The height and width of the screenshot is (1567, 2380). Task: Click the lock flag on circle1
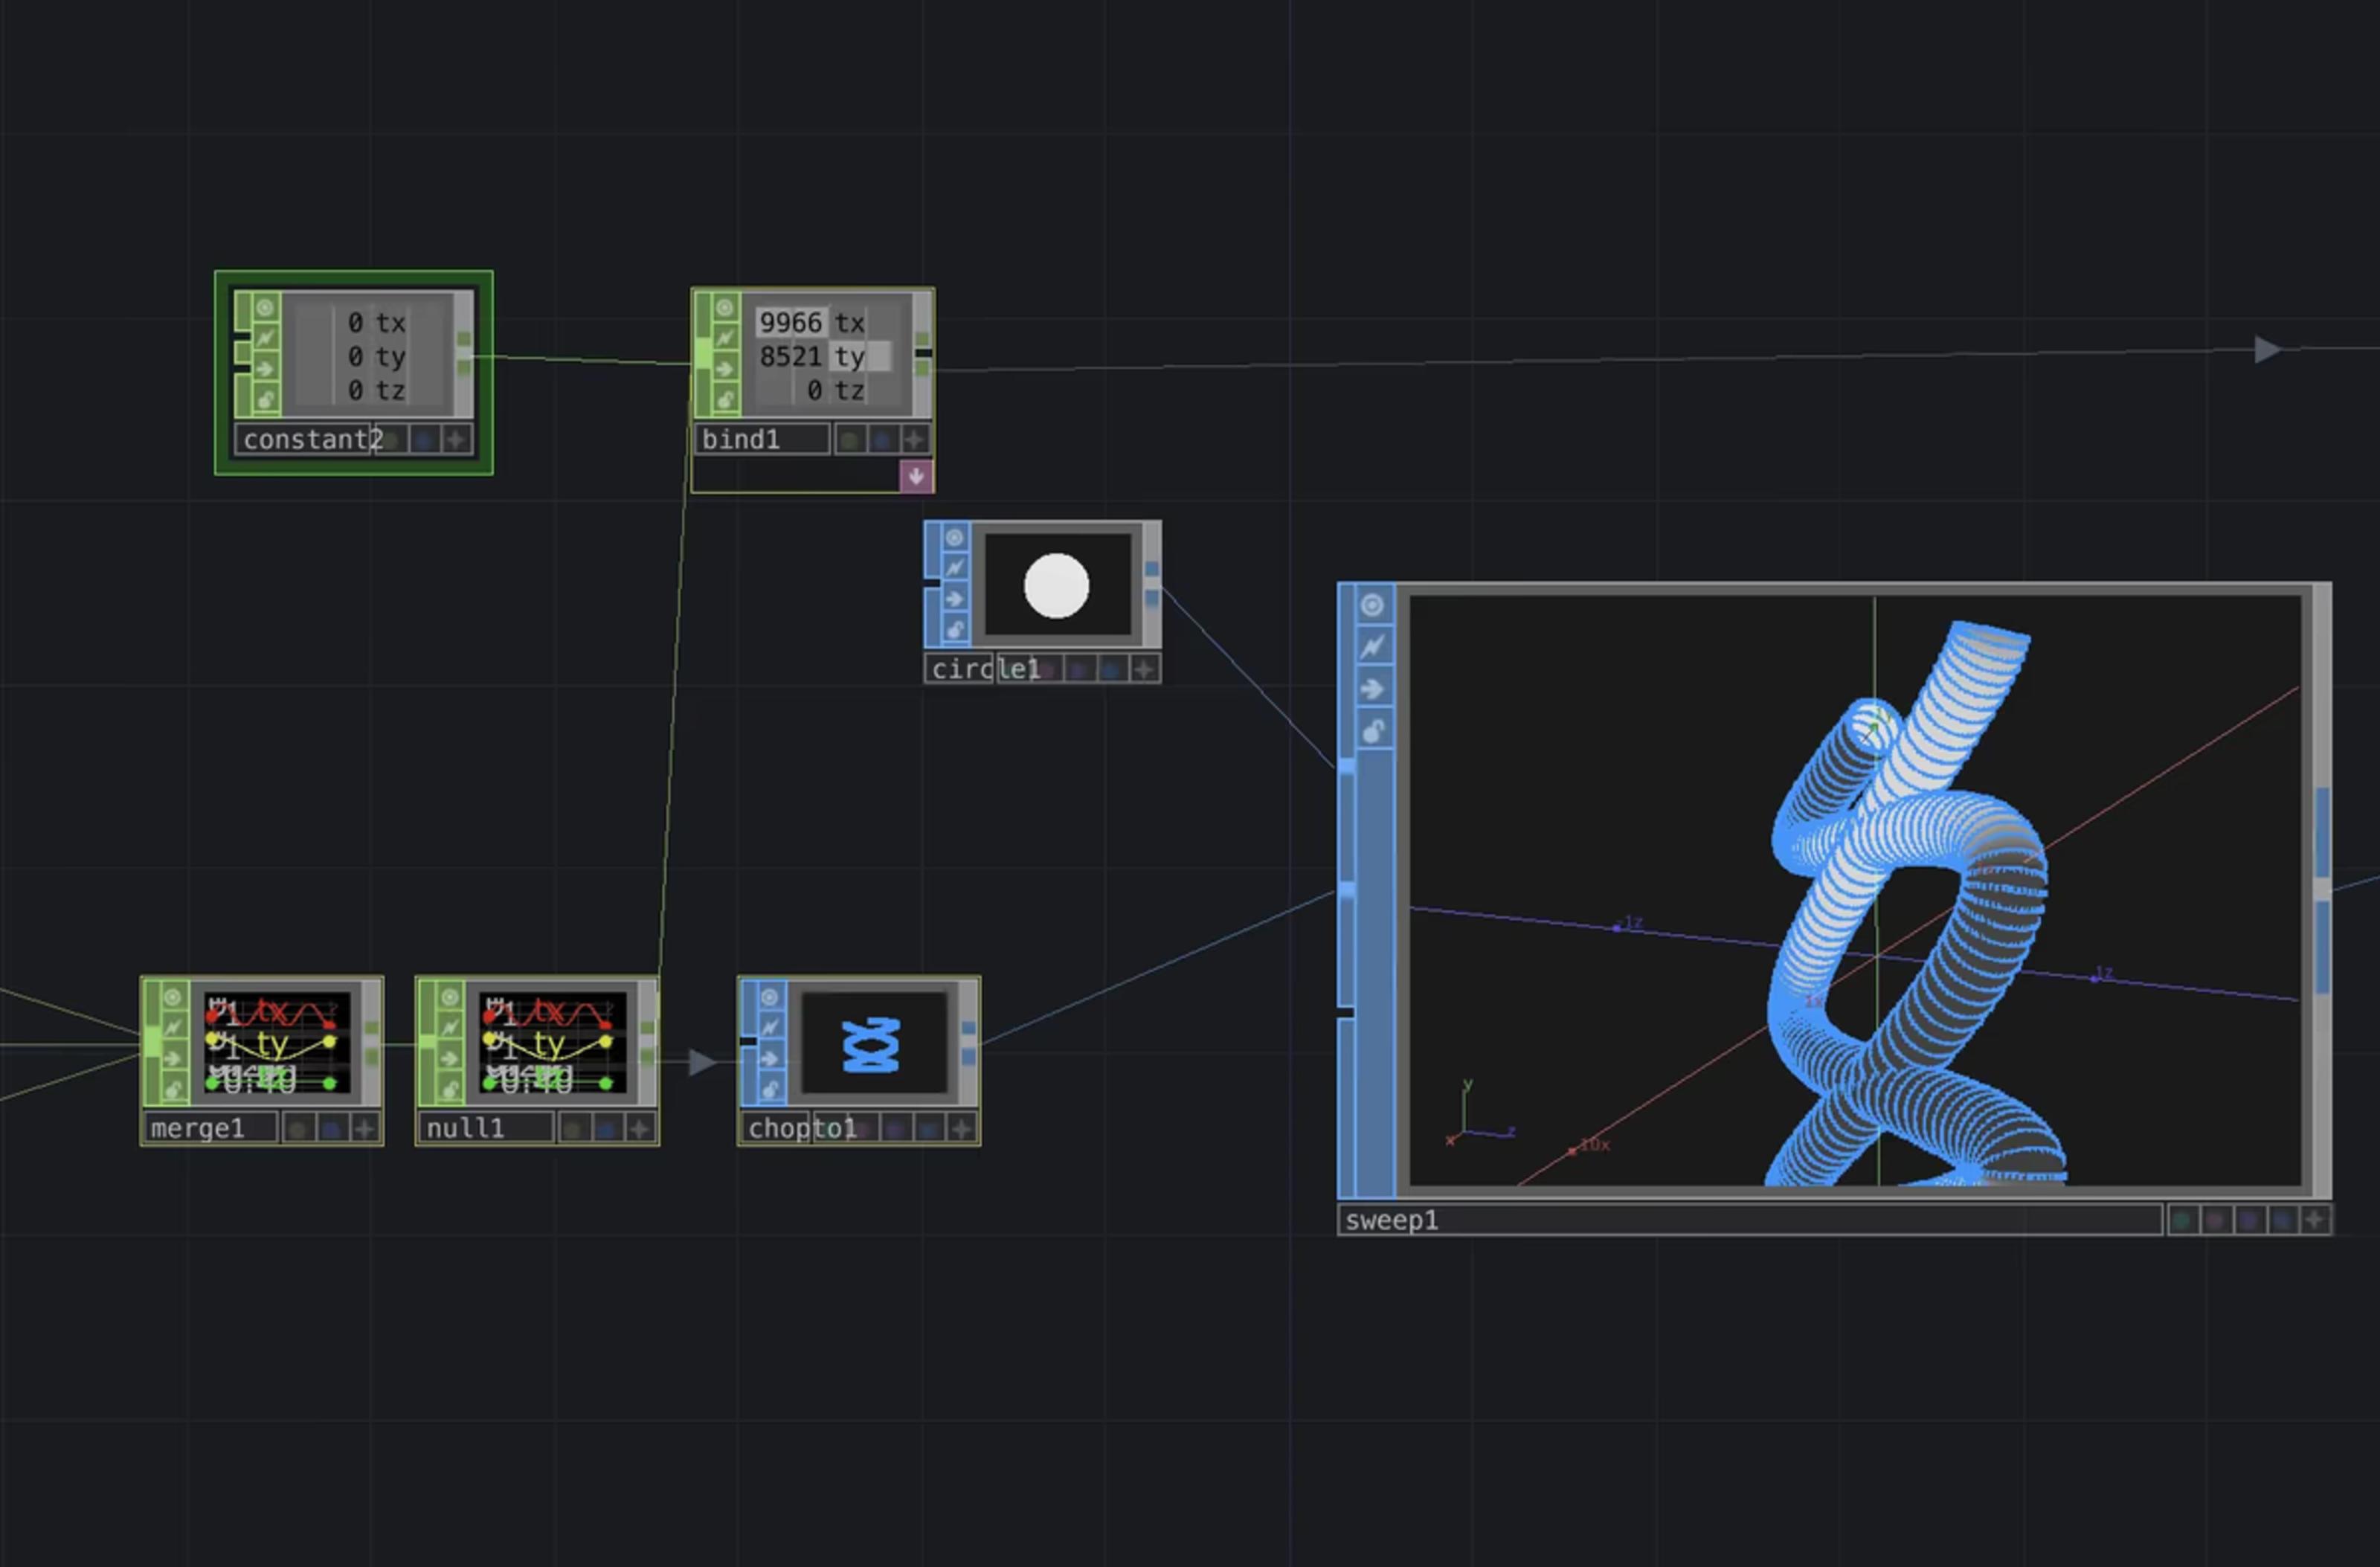pyautogui.click(x=955, y=630)
